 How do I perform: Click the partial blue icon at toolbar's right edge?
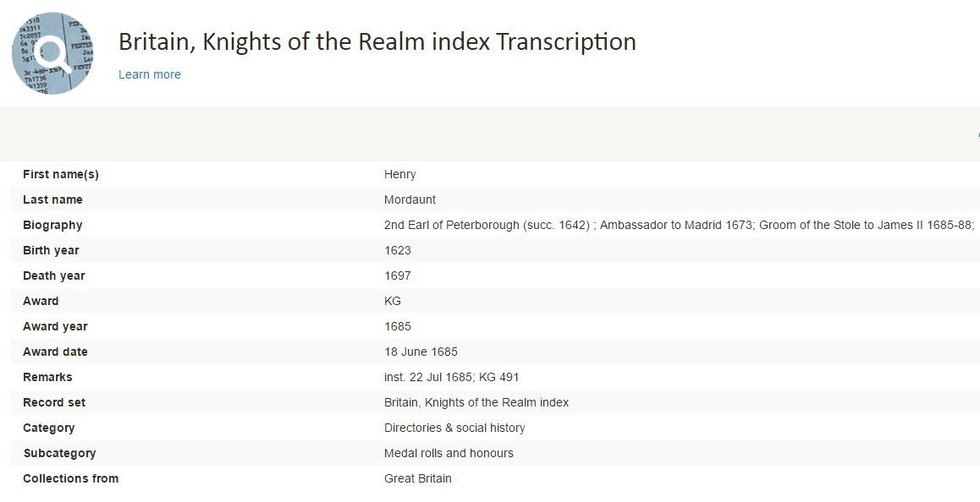click(978, 134)
